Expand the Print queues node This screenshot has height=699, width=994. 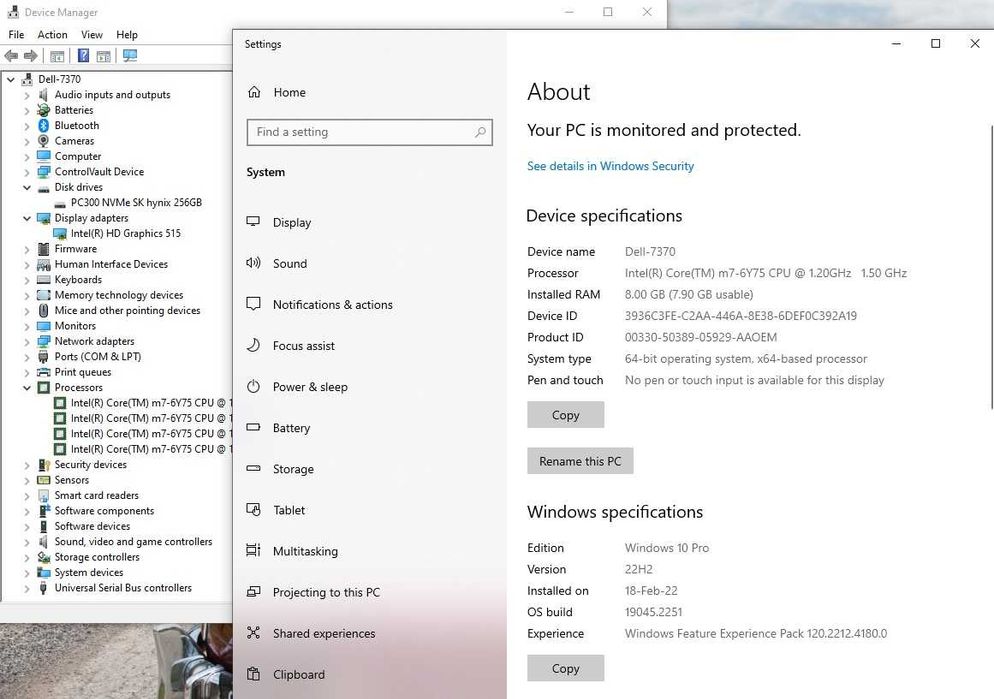[x=27, y=373]
